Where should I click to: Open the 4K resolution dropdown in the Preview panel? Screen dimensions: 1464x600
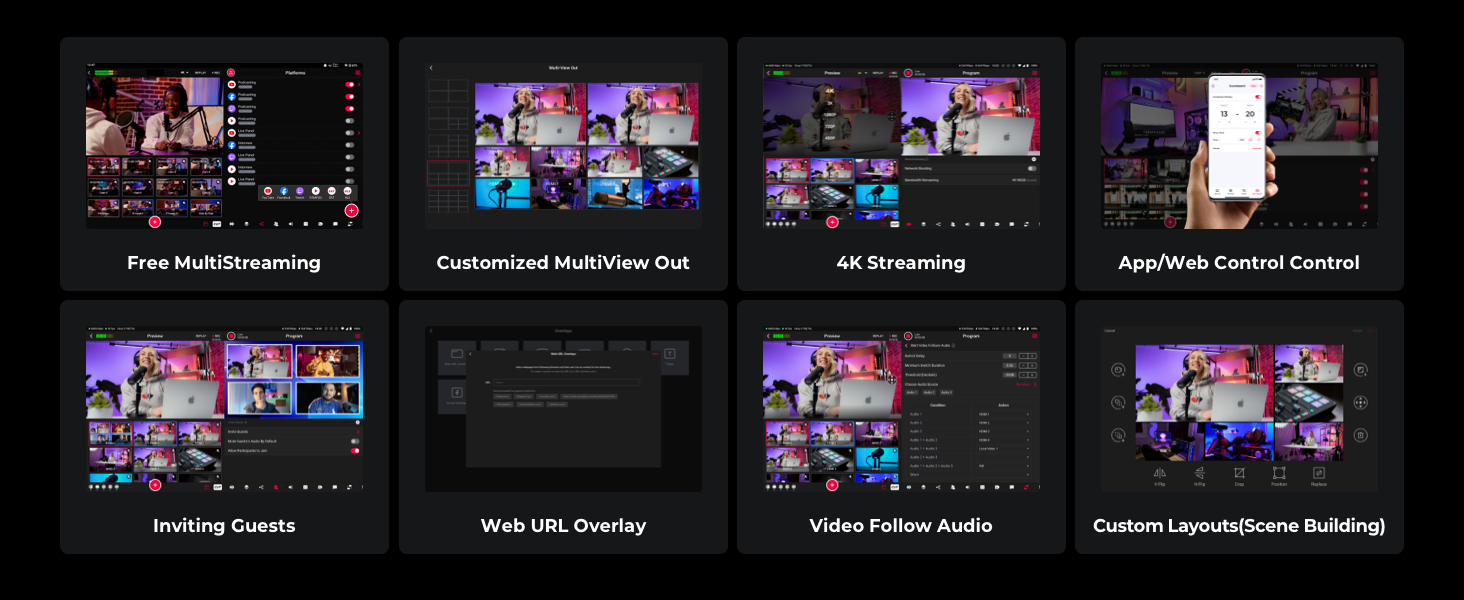click(830, 90)
